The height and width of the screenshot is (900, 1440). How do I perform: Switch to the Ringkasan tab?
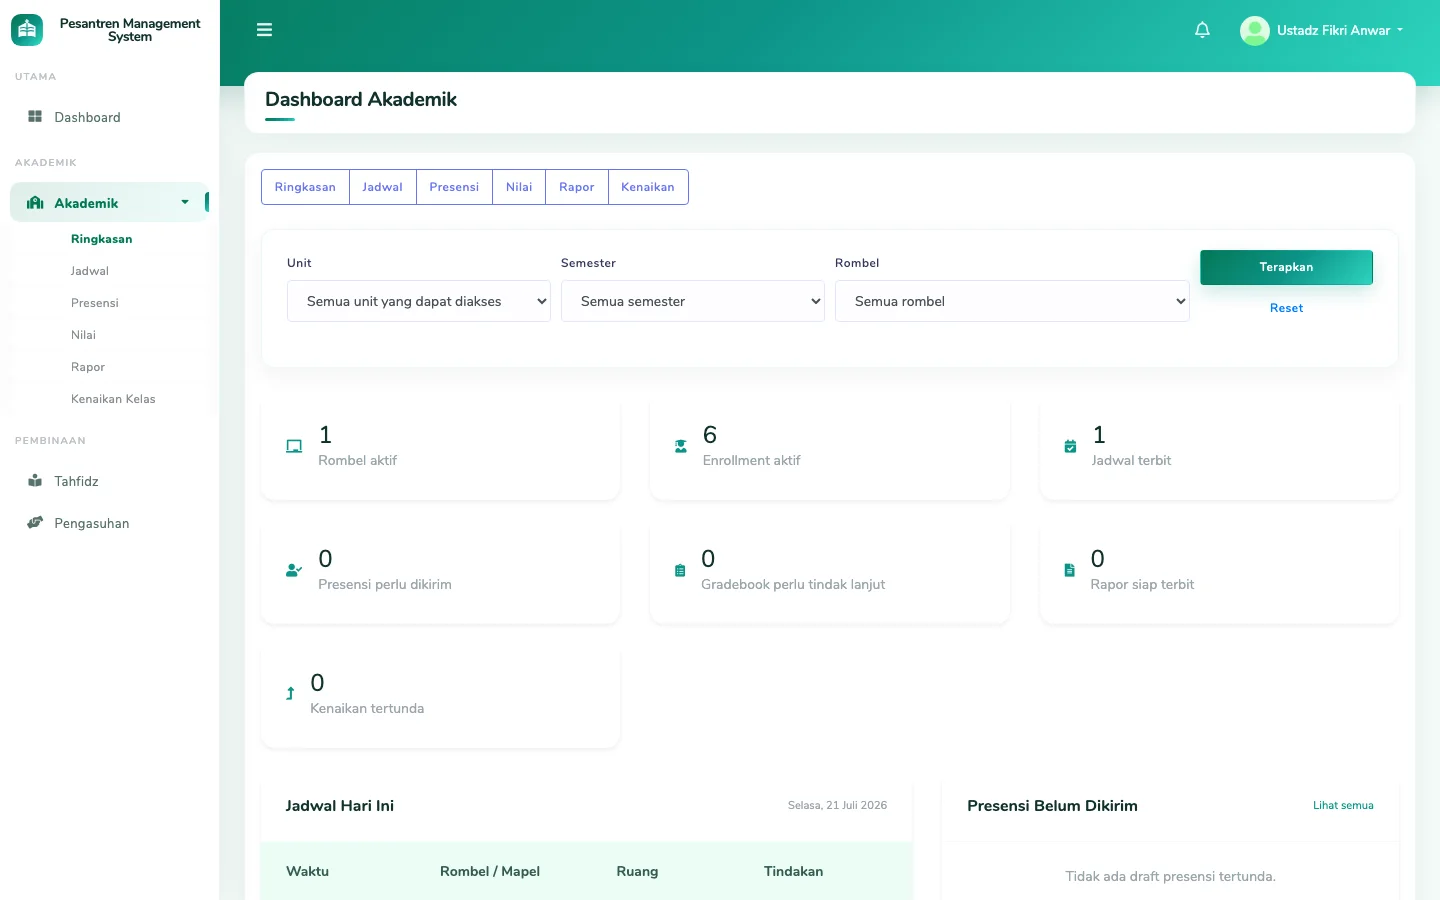[x=305, y=187]
